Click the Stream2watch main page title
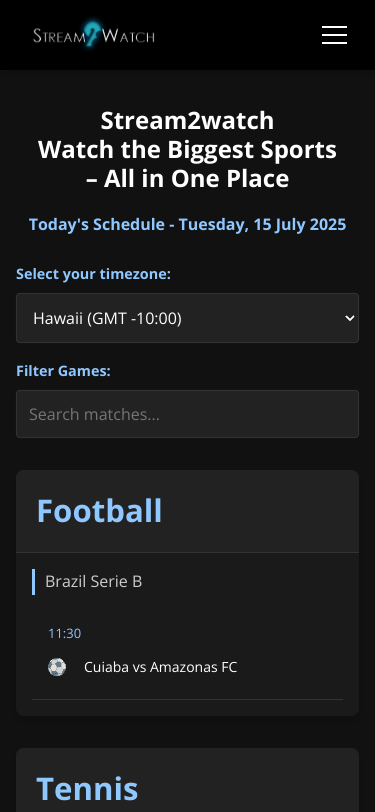Image resolution: width=375 pixels, height=812 pixels. tap(187, 121)
